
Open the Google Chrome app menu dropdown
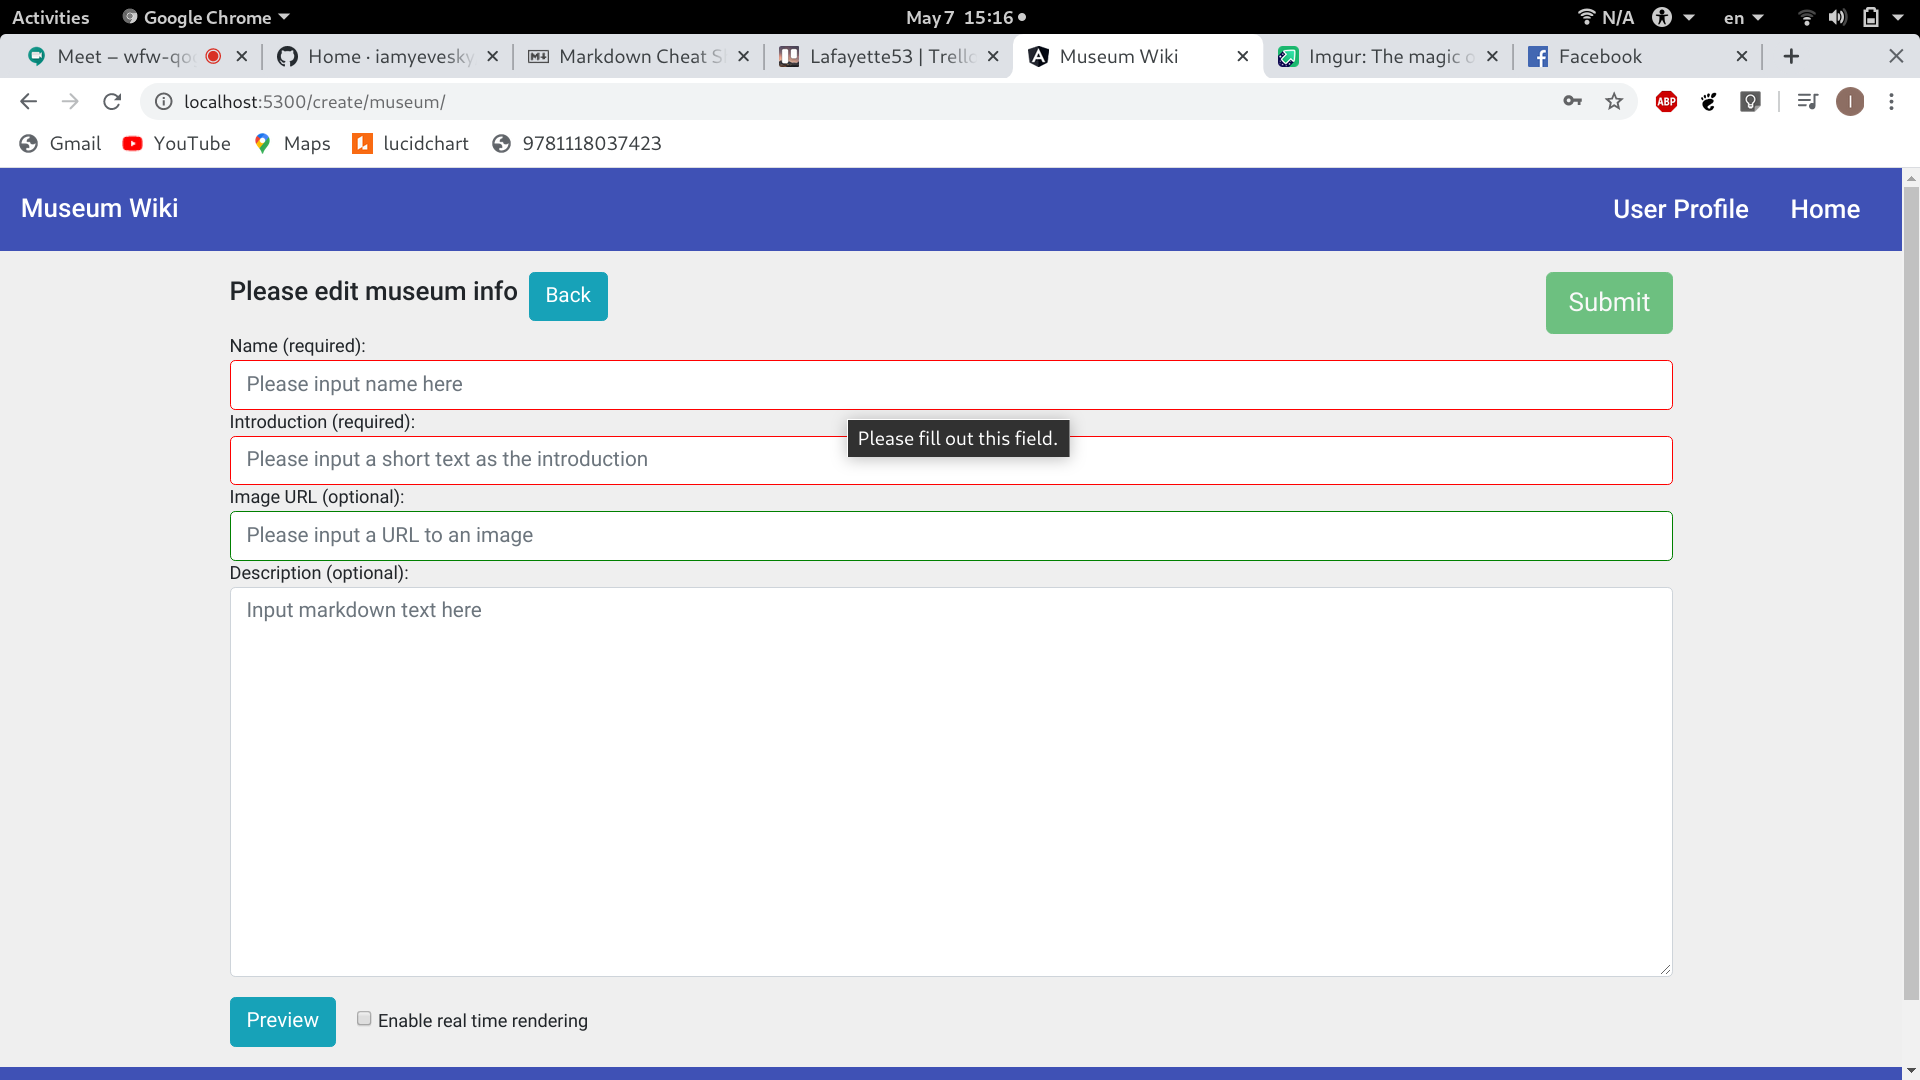click(x=206, y=17)
